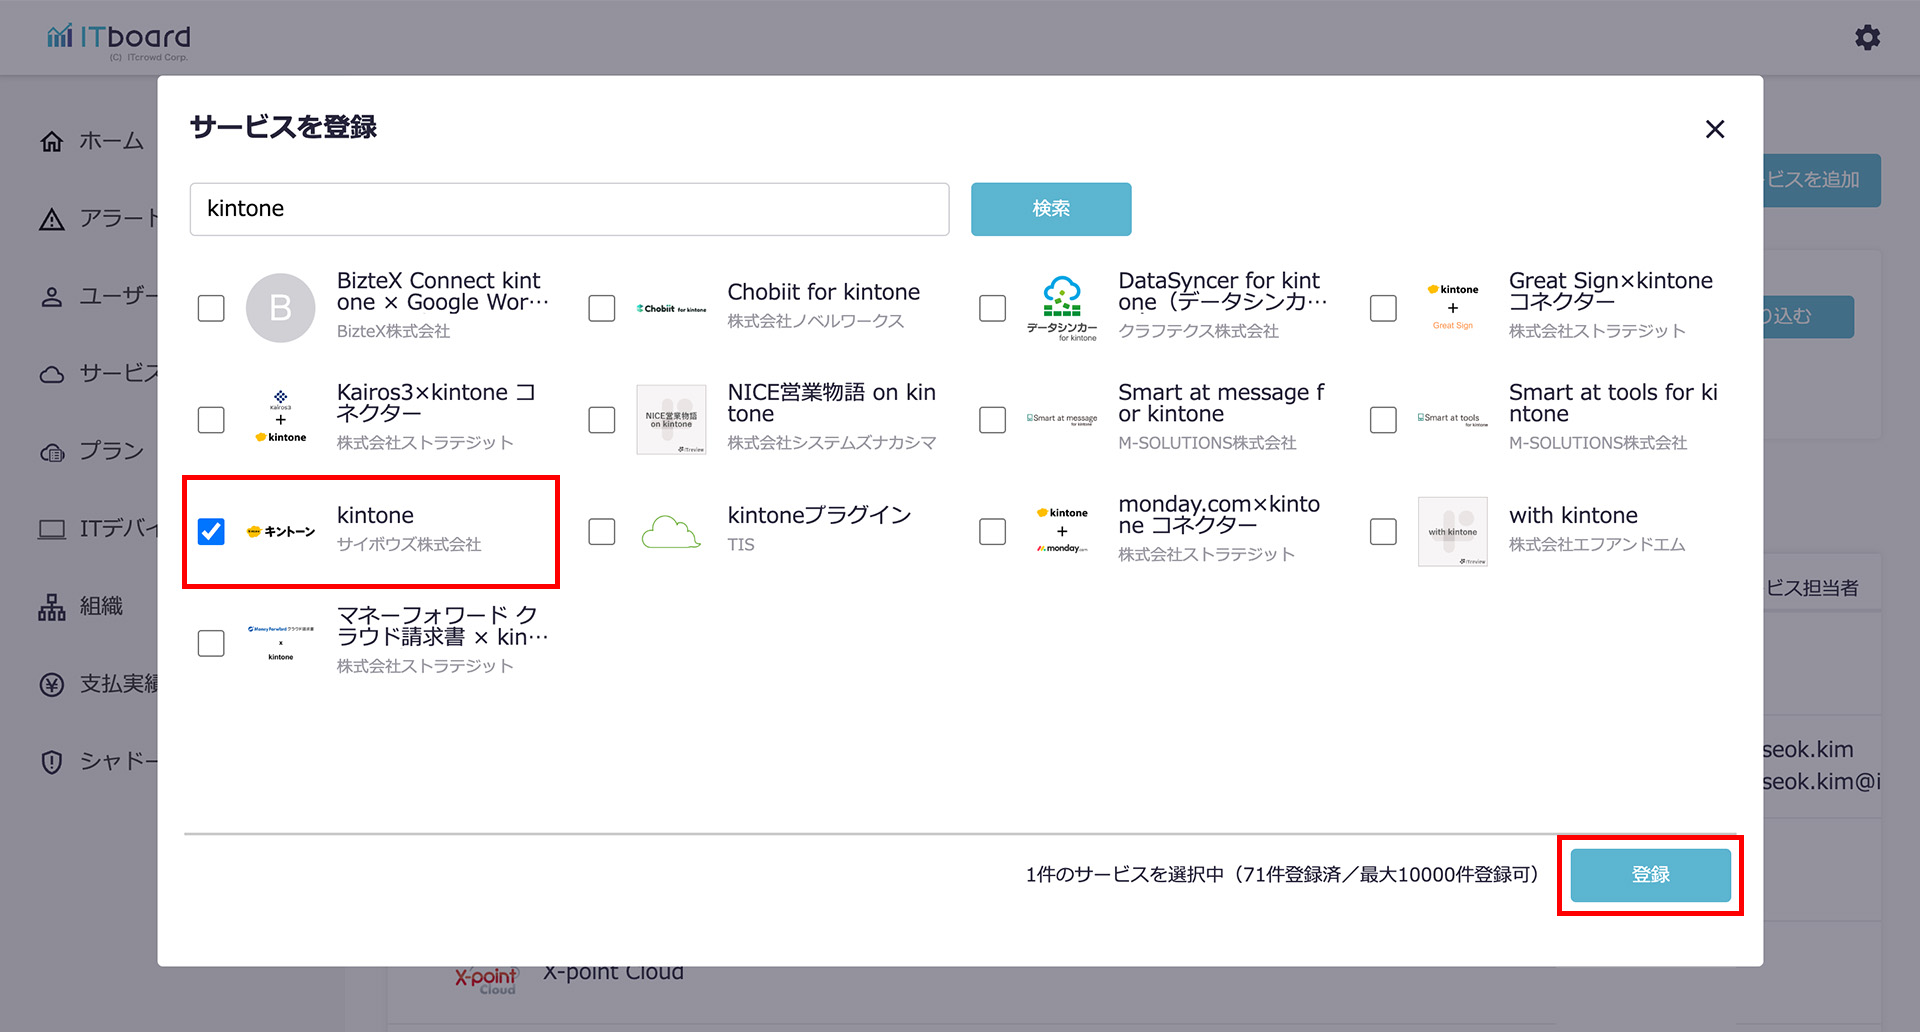The image size is (1920, 1032).
Task: Click the settings gear icon
Action: point(1867,38)
